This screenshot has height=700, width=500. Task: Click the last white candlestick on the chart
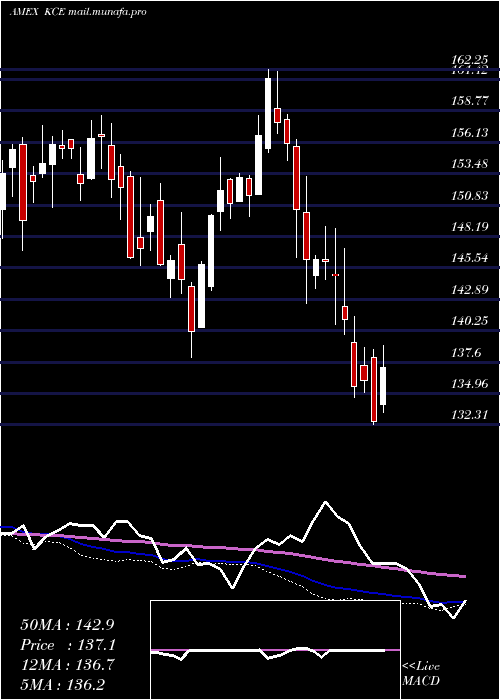click(x=383, y=386)
